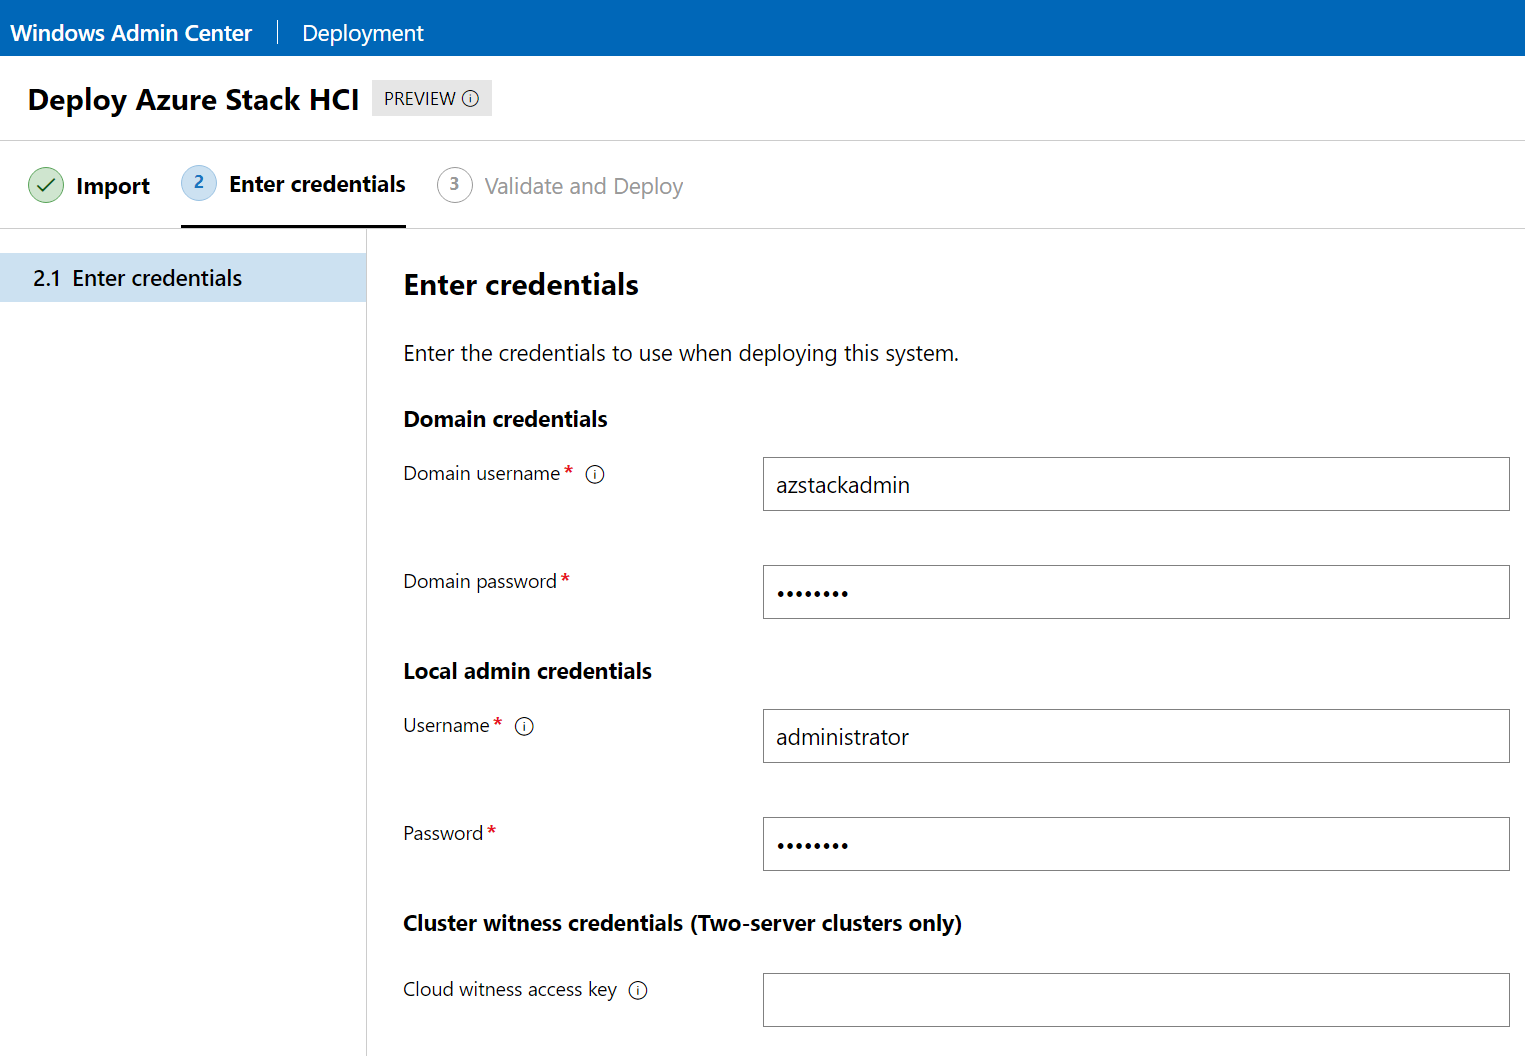Click the green checkmark Import step icon
The image size is (1525, 1056).
(46, 185)
